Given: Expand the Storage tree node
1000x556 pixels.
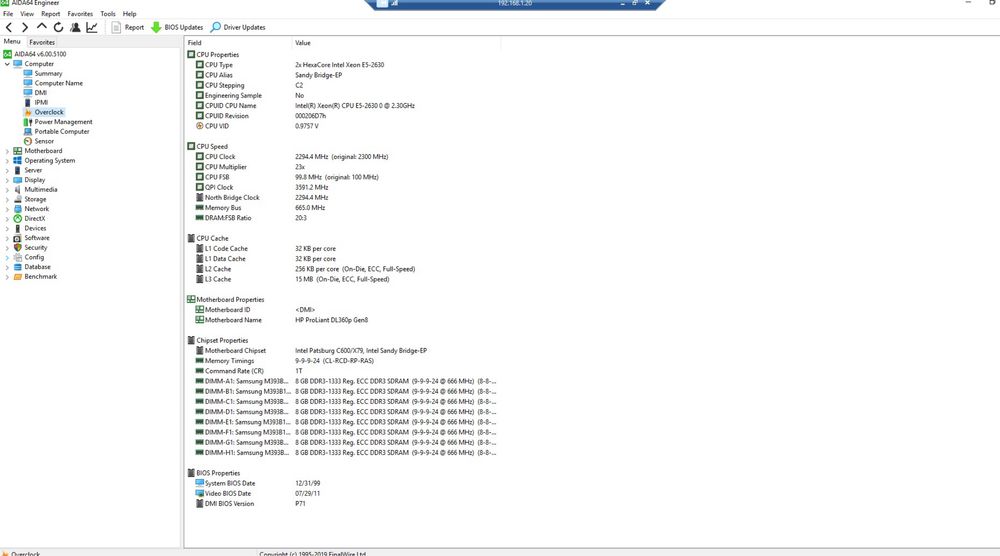Looking at the screenshot, I should pyautogui.click(x=7, y=200).
